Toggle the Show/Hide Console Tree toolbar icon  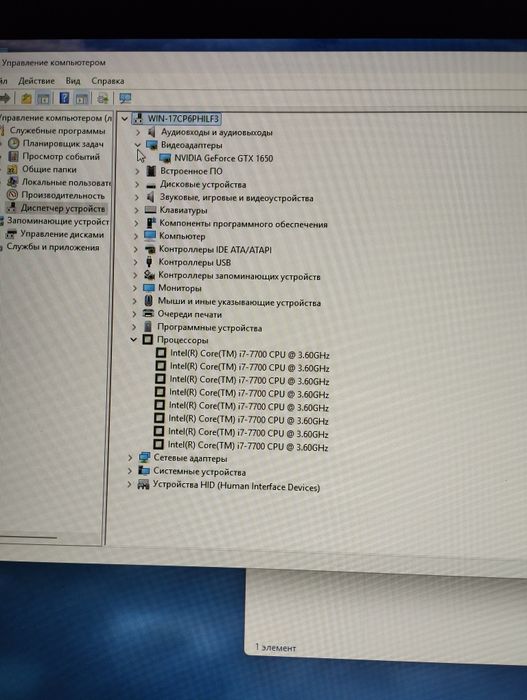click(44, 98)
